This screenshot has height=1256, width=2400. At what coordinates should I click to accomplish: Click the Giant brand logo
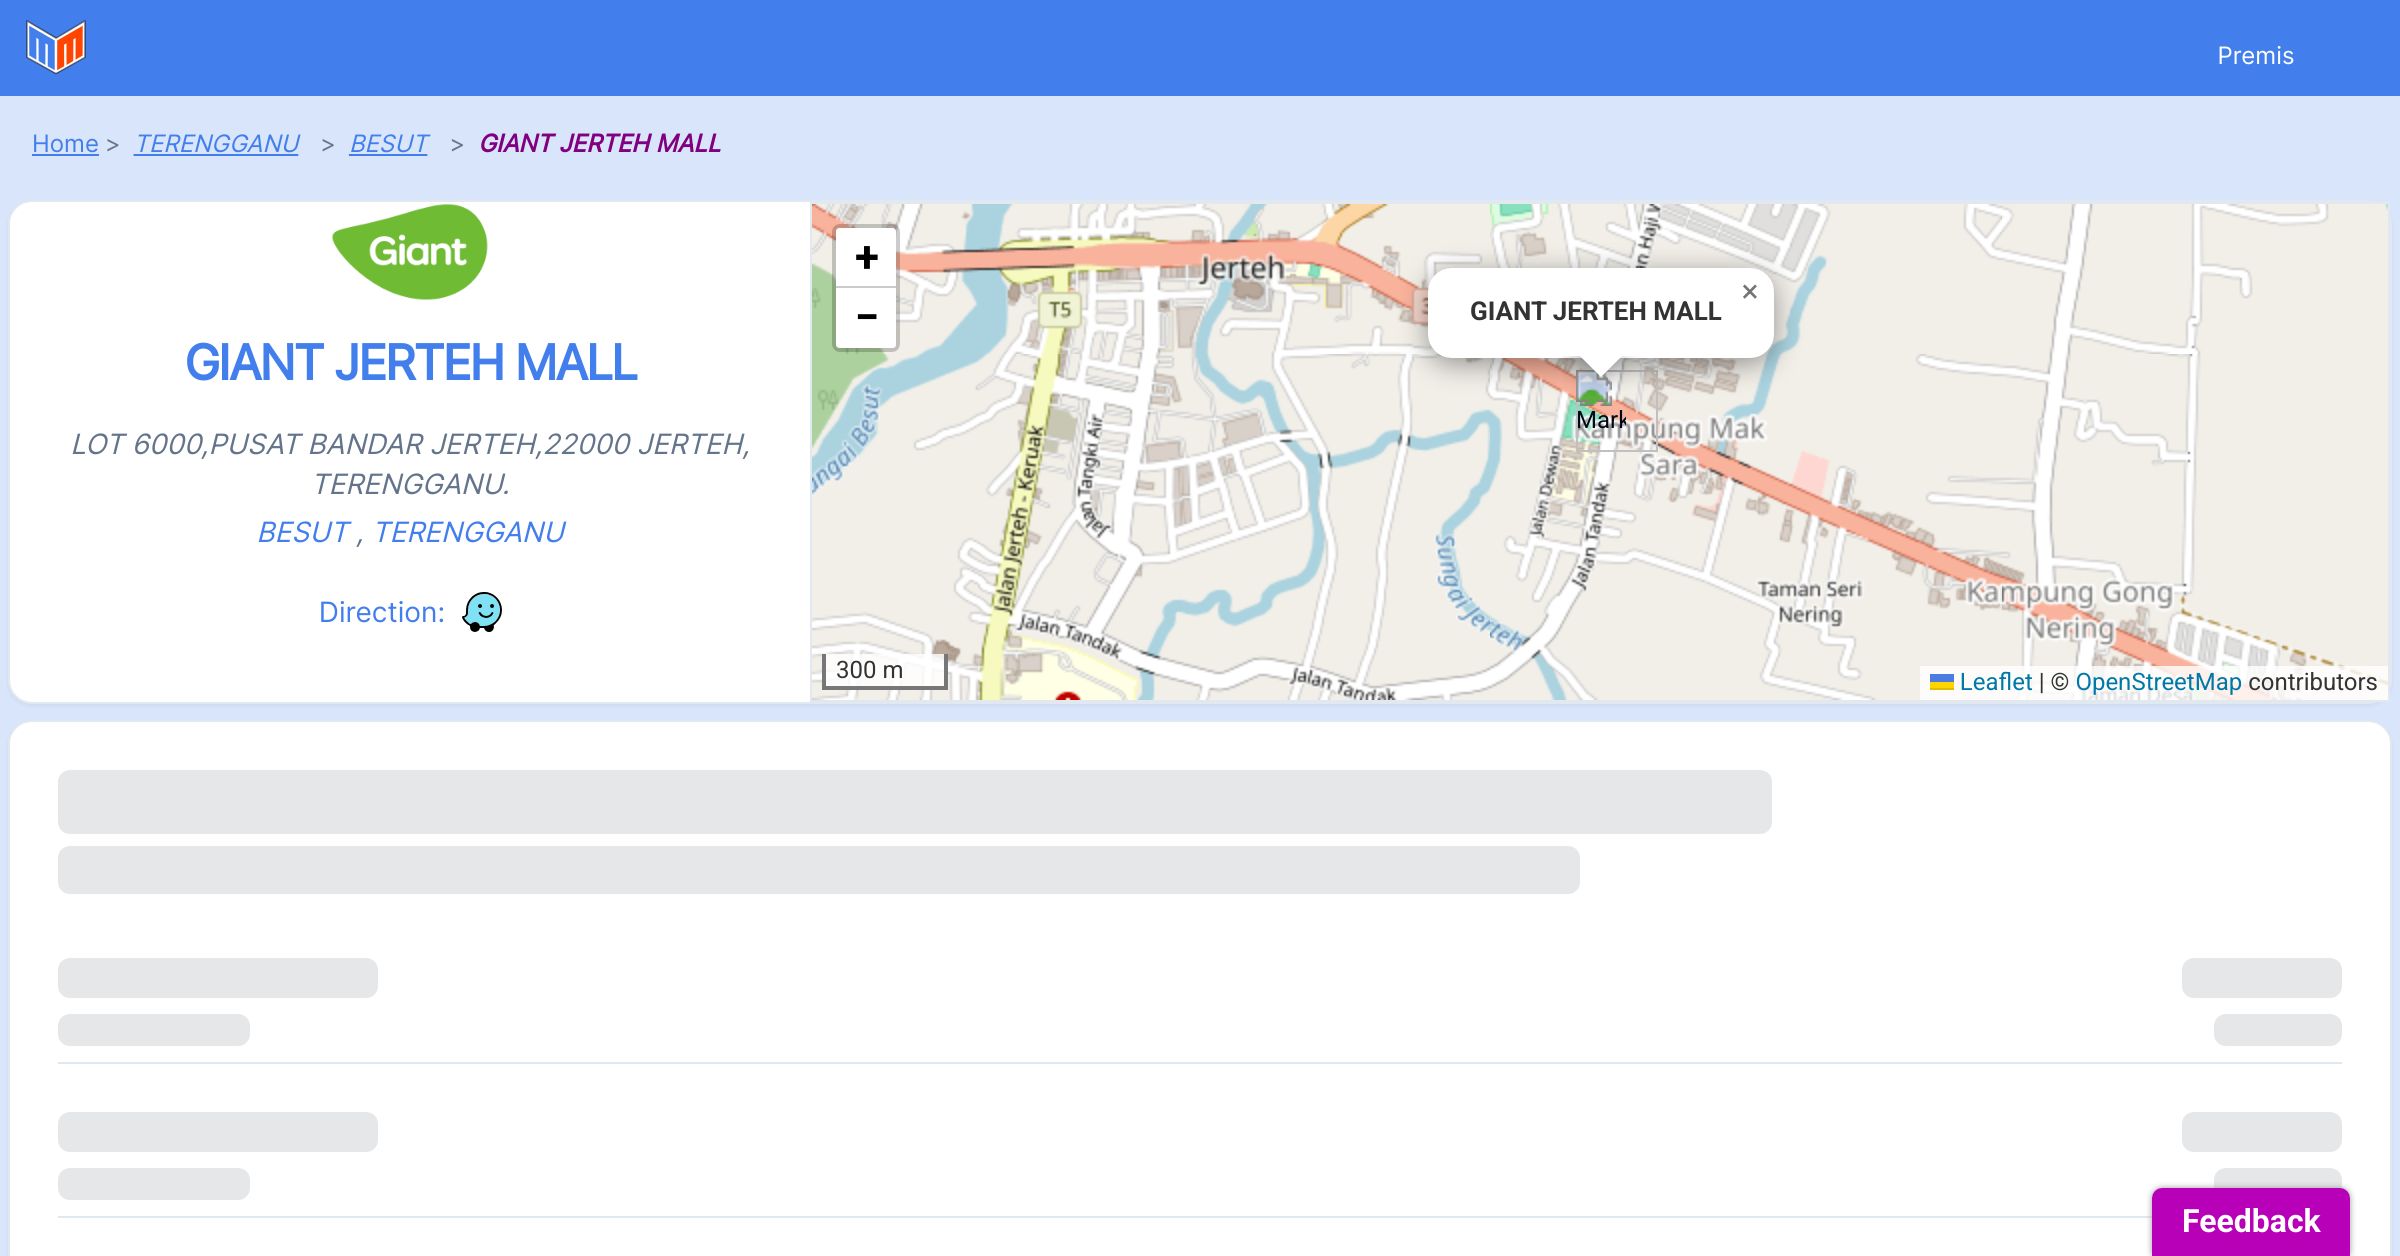click(410, 252)
